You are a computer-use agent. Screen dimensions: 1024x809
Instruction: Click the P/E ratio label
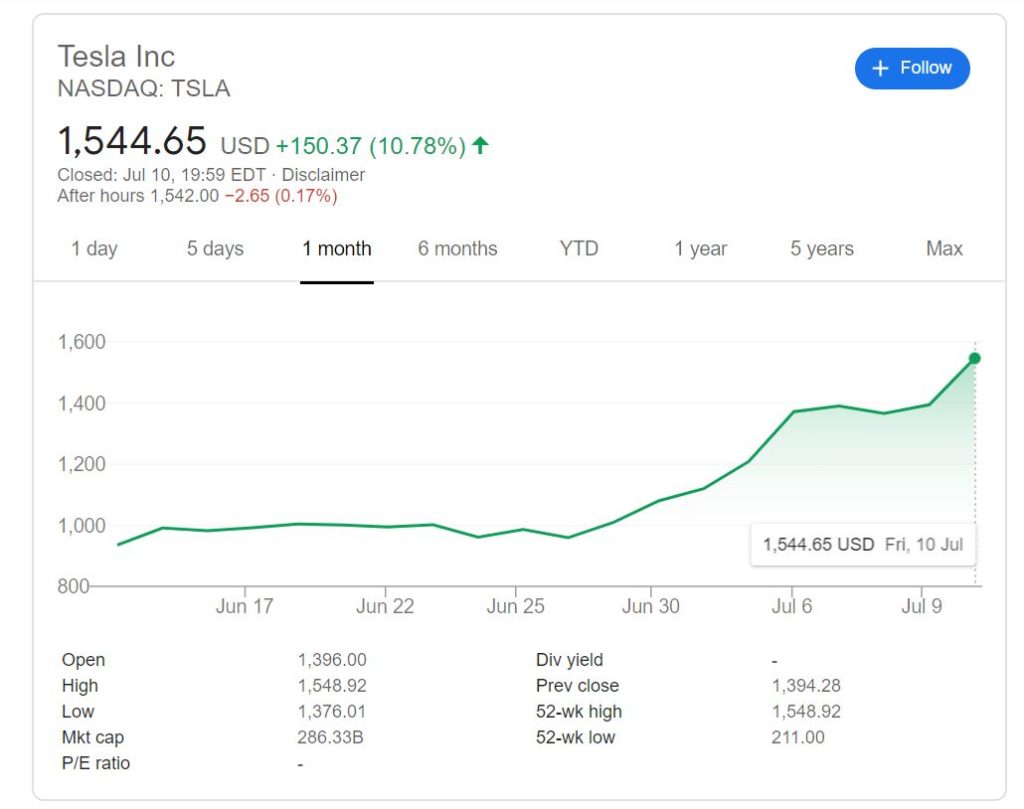coord(96,763)
